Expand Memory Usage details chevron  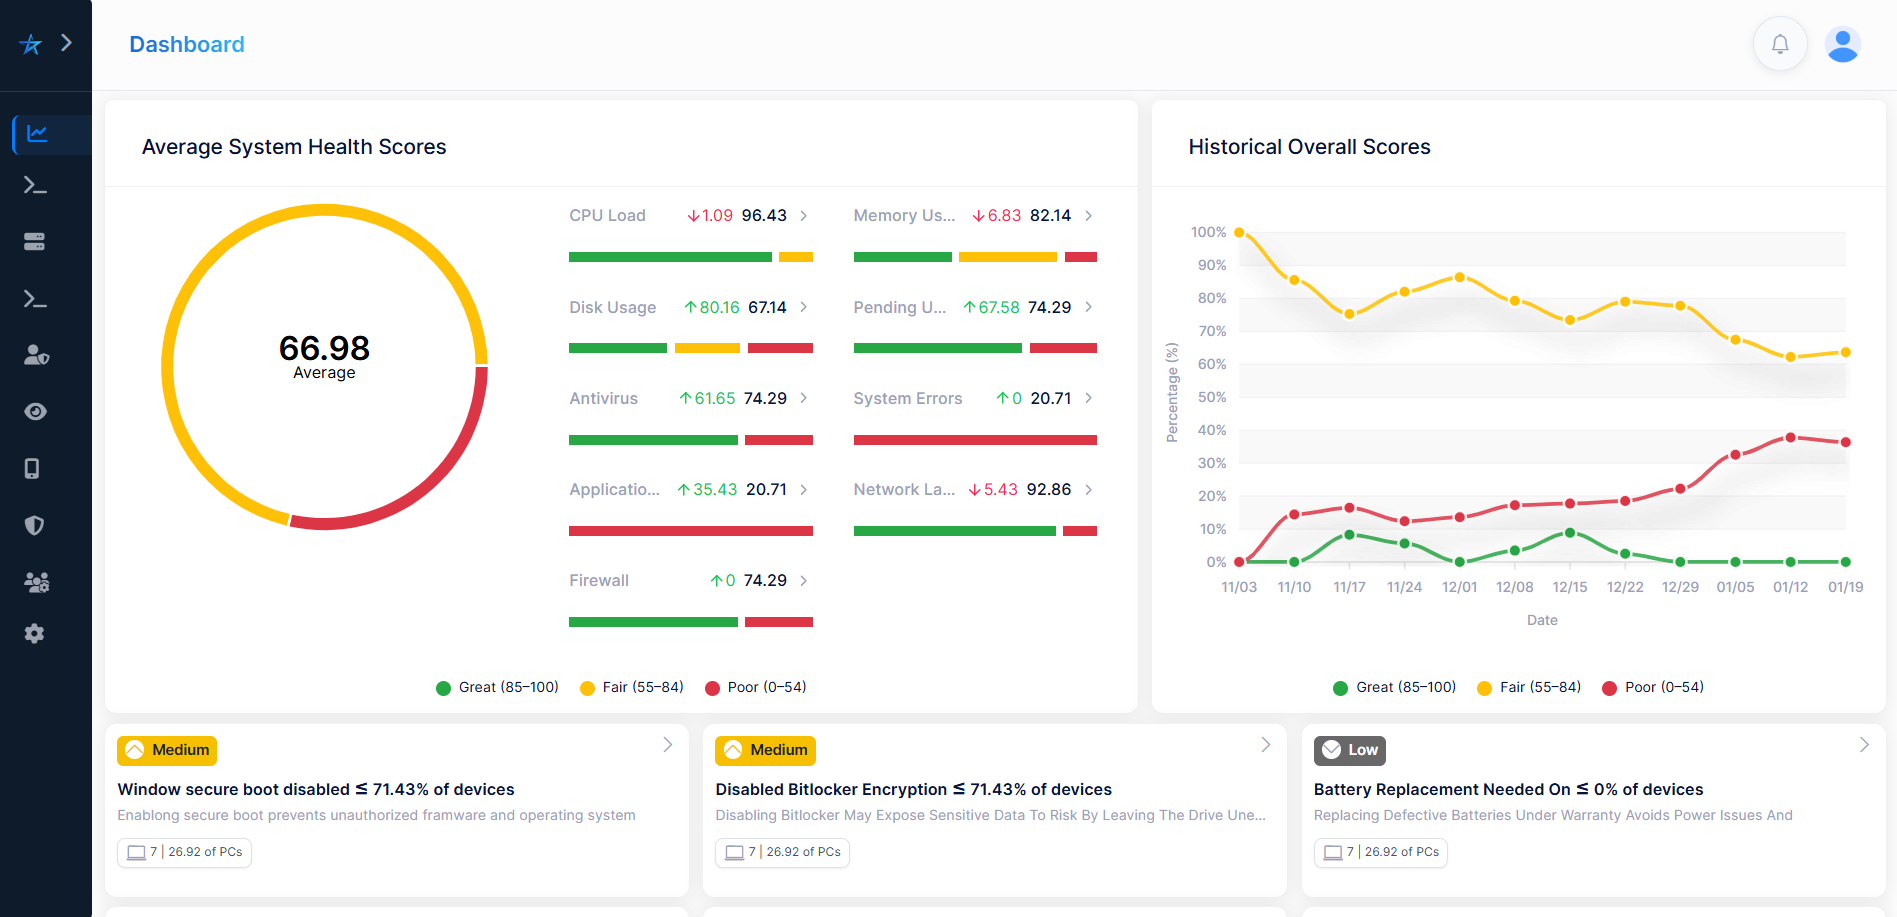1088,216
